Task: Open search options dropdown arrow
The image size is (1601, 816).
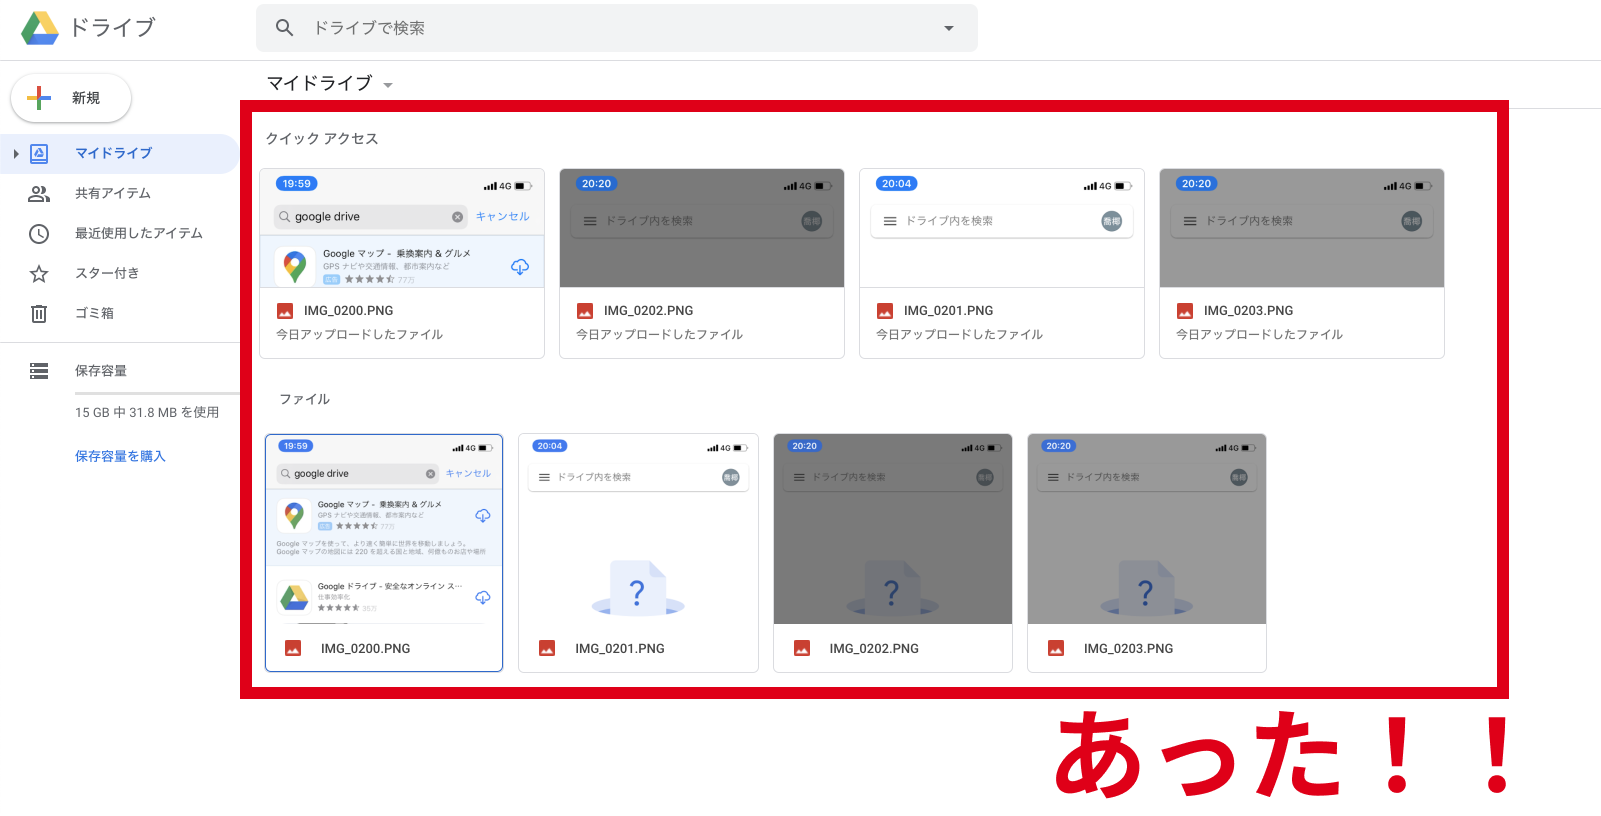Action: pos(949,28)
